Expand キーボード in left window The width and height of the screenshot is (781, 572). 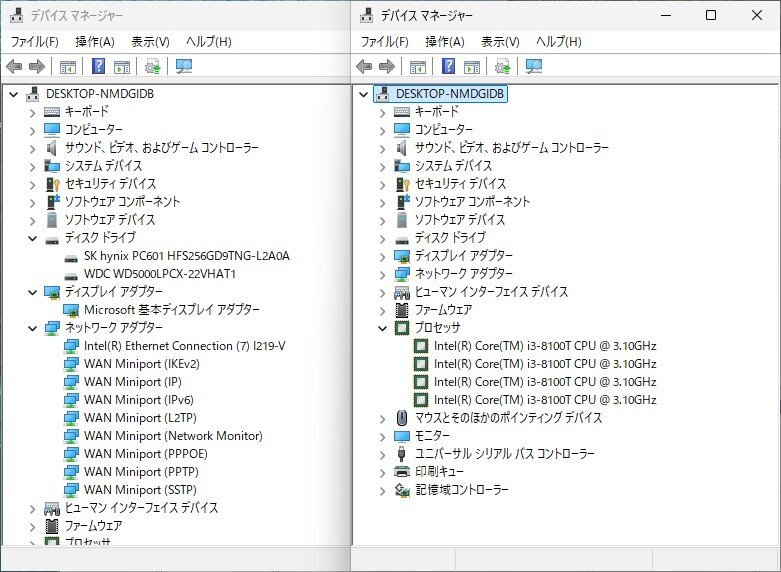[33, 113]
